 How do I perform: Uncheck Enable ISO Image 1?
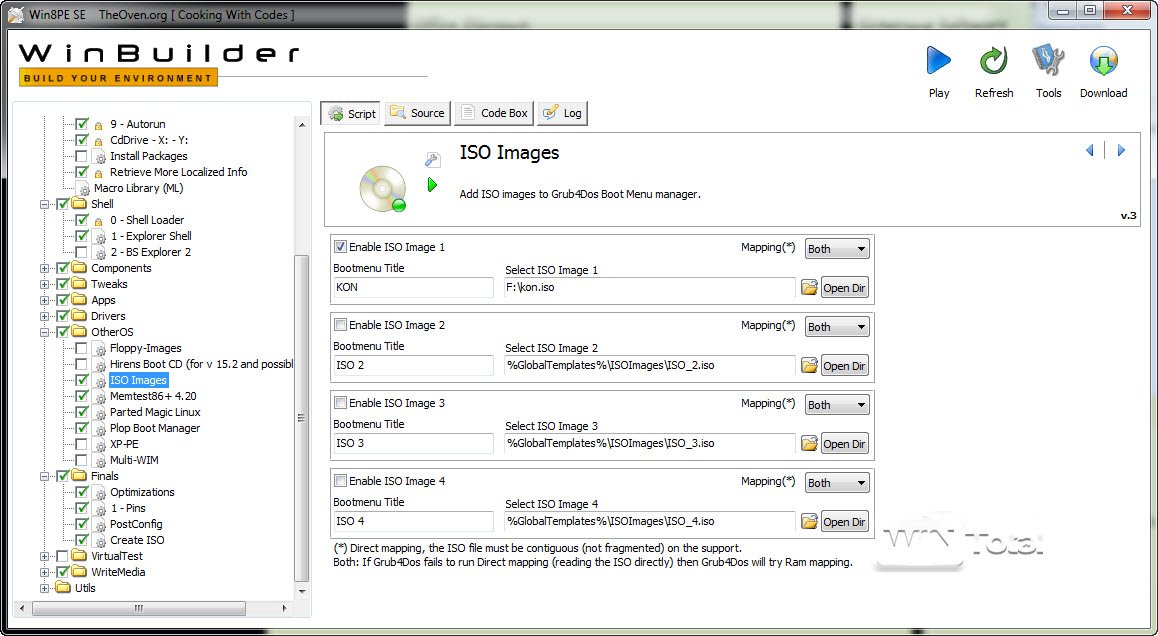pyautogui.click(x=340, y=247)
